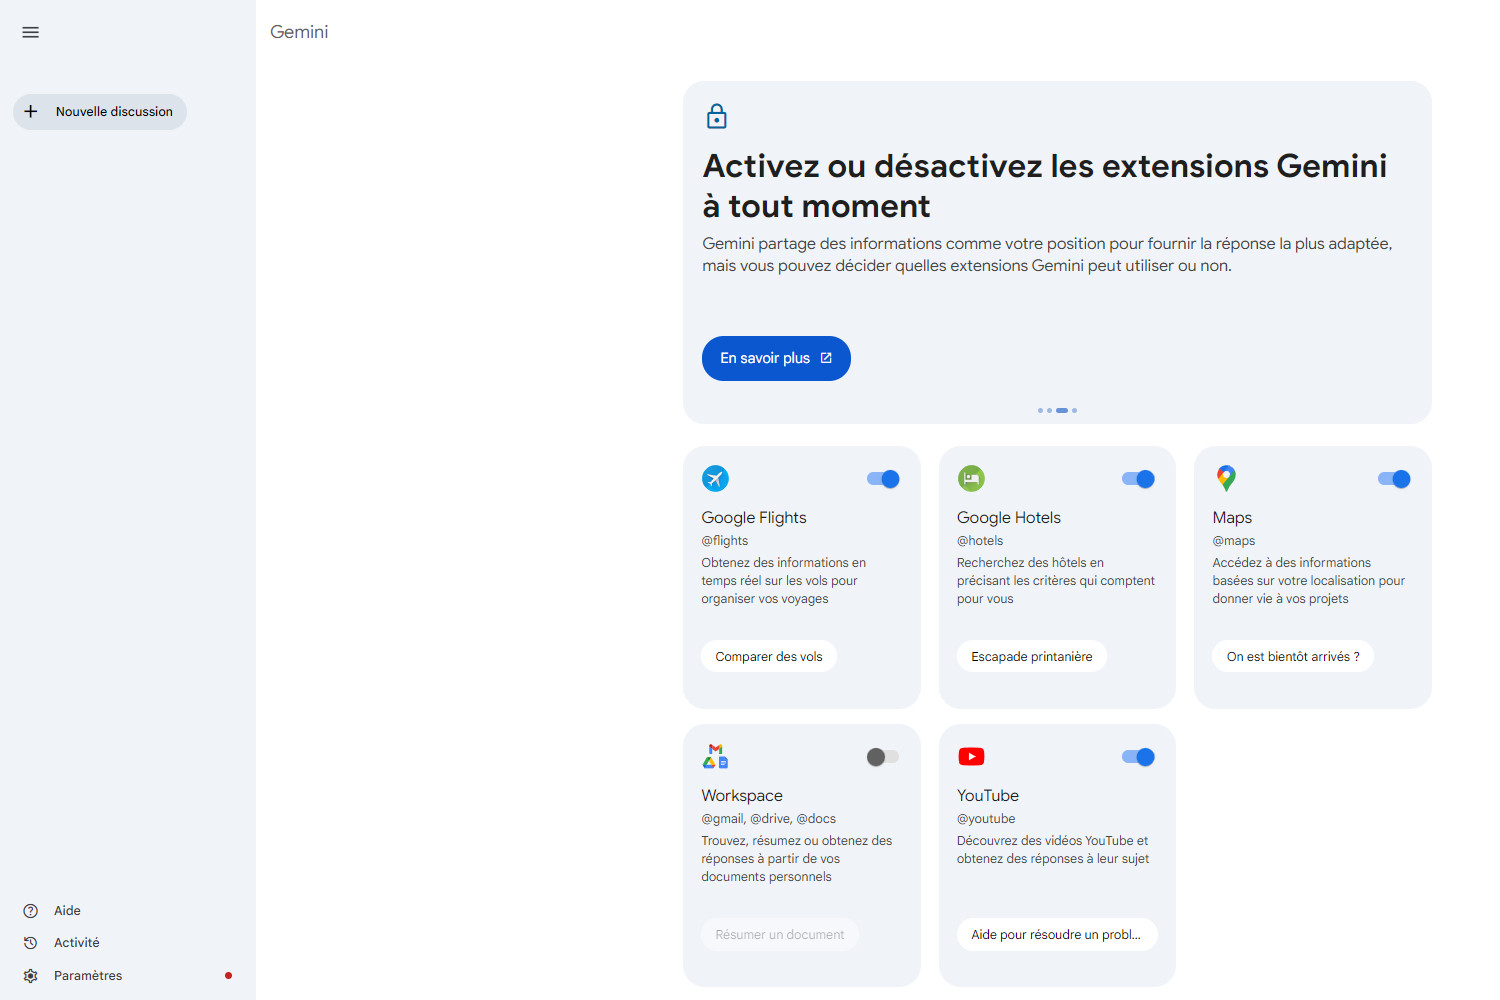The image size is (1500, 1000).
Task: Click the Maps pin icon
Action: [x=1226, y=478]
